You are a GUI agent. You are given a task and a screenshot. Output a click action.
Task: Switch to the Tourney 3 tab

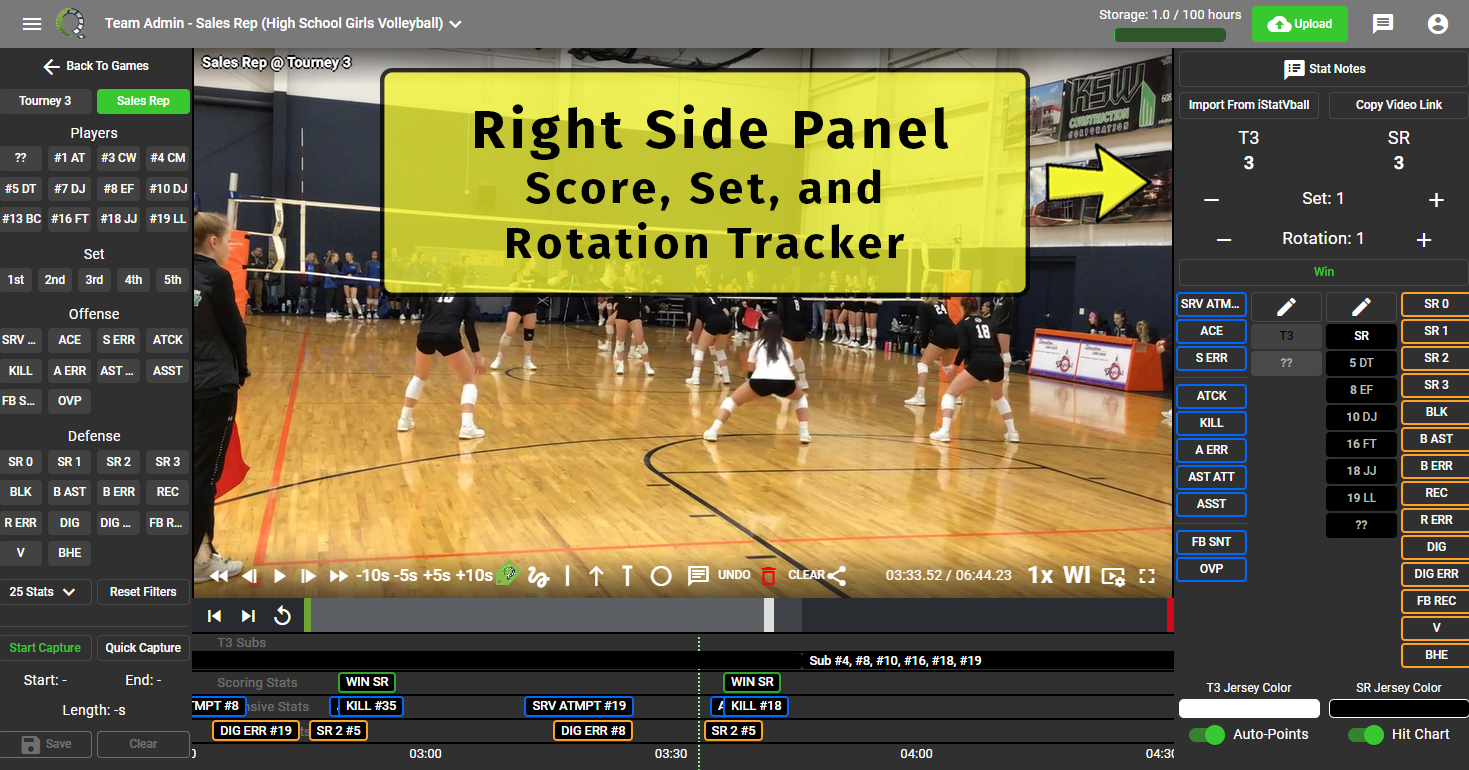click(46, 101)
